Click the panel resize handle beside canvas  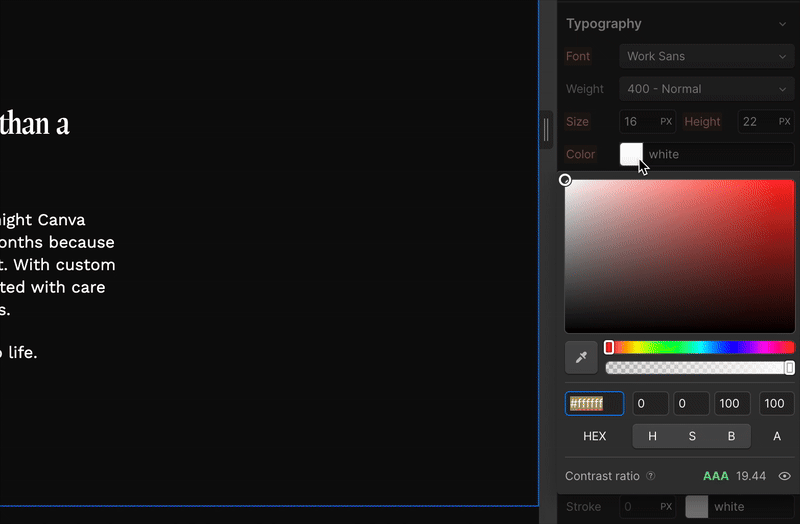[546, 130]
